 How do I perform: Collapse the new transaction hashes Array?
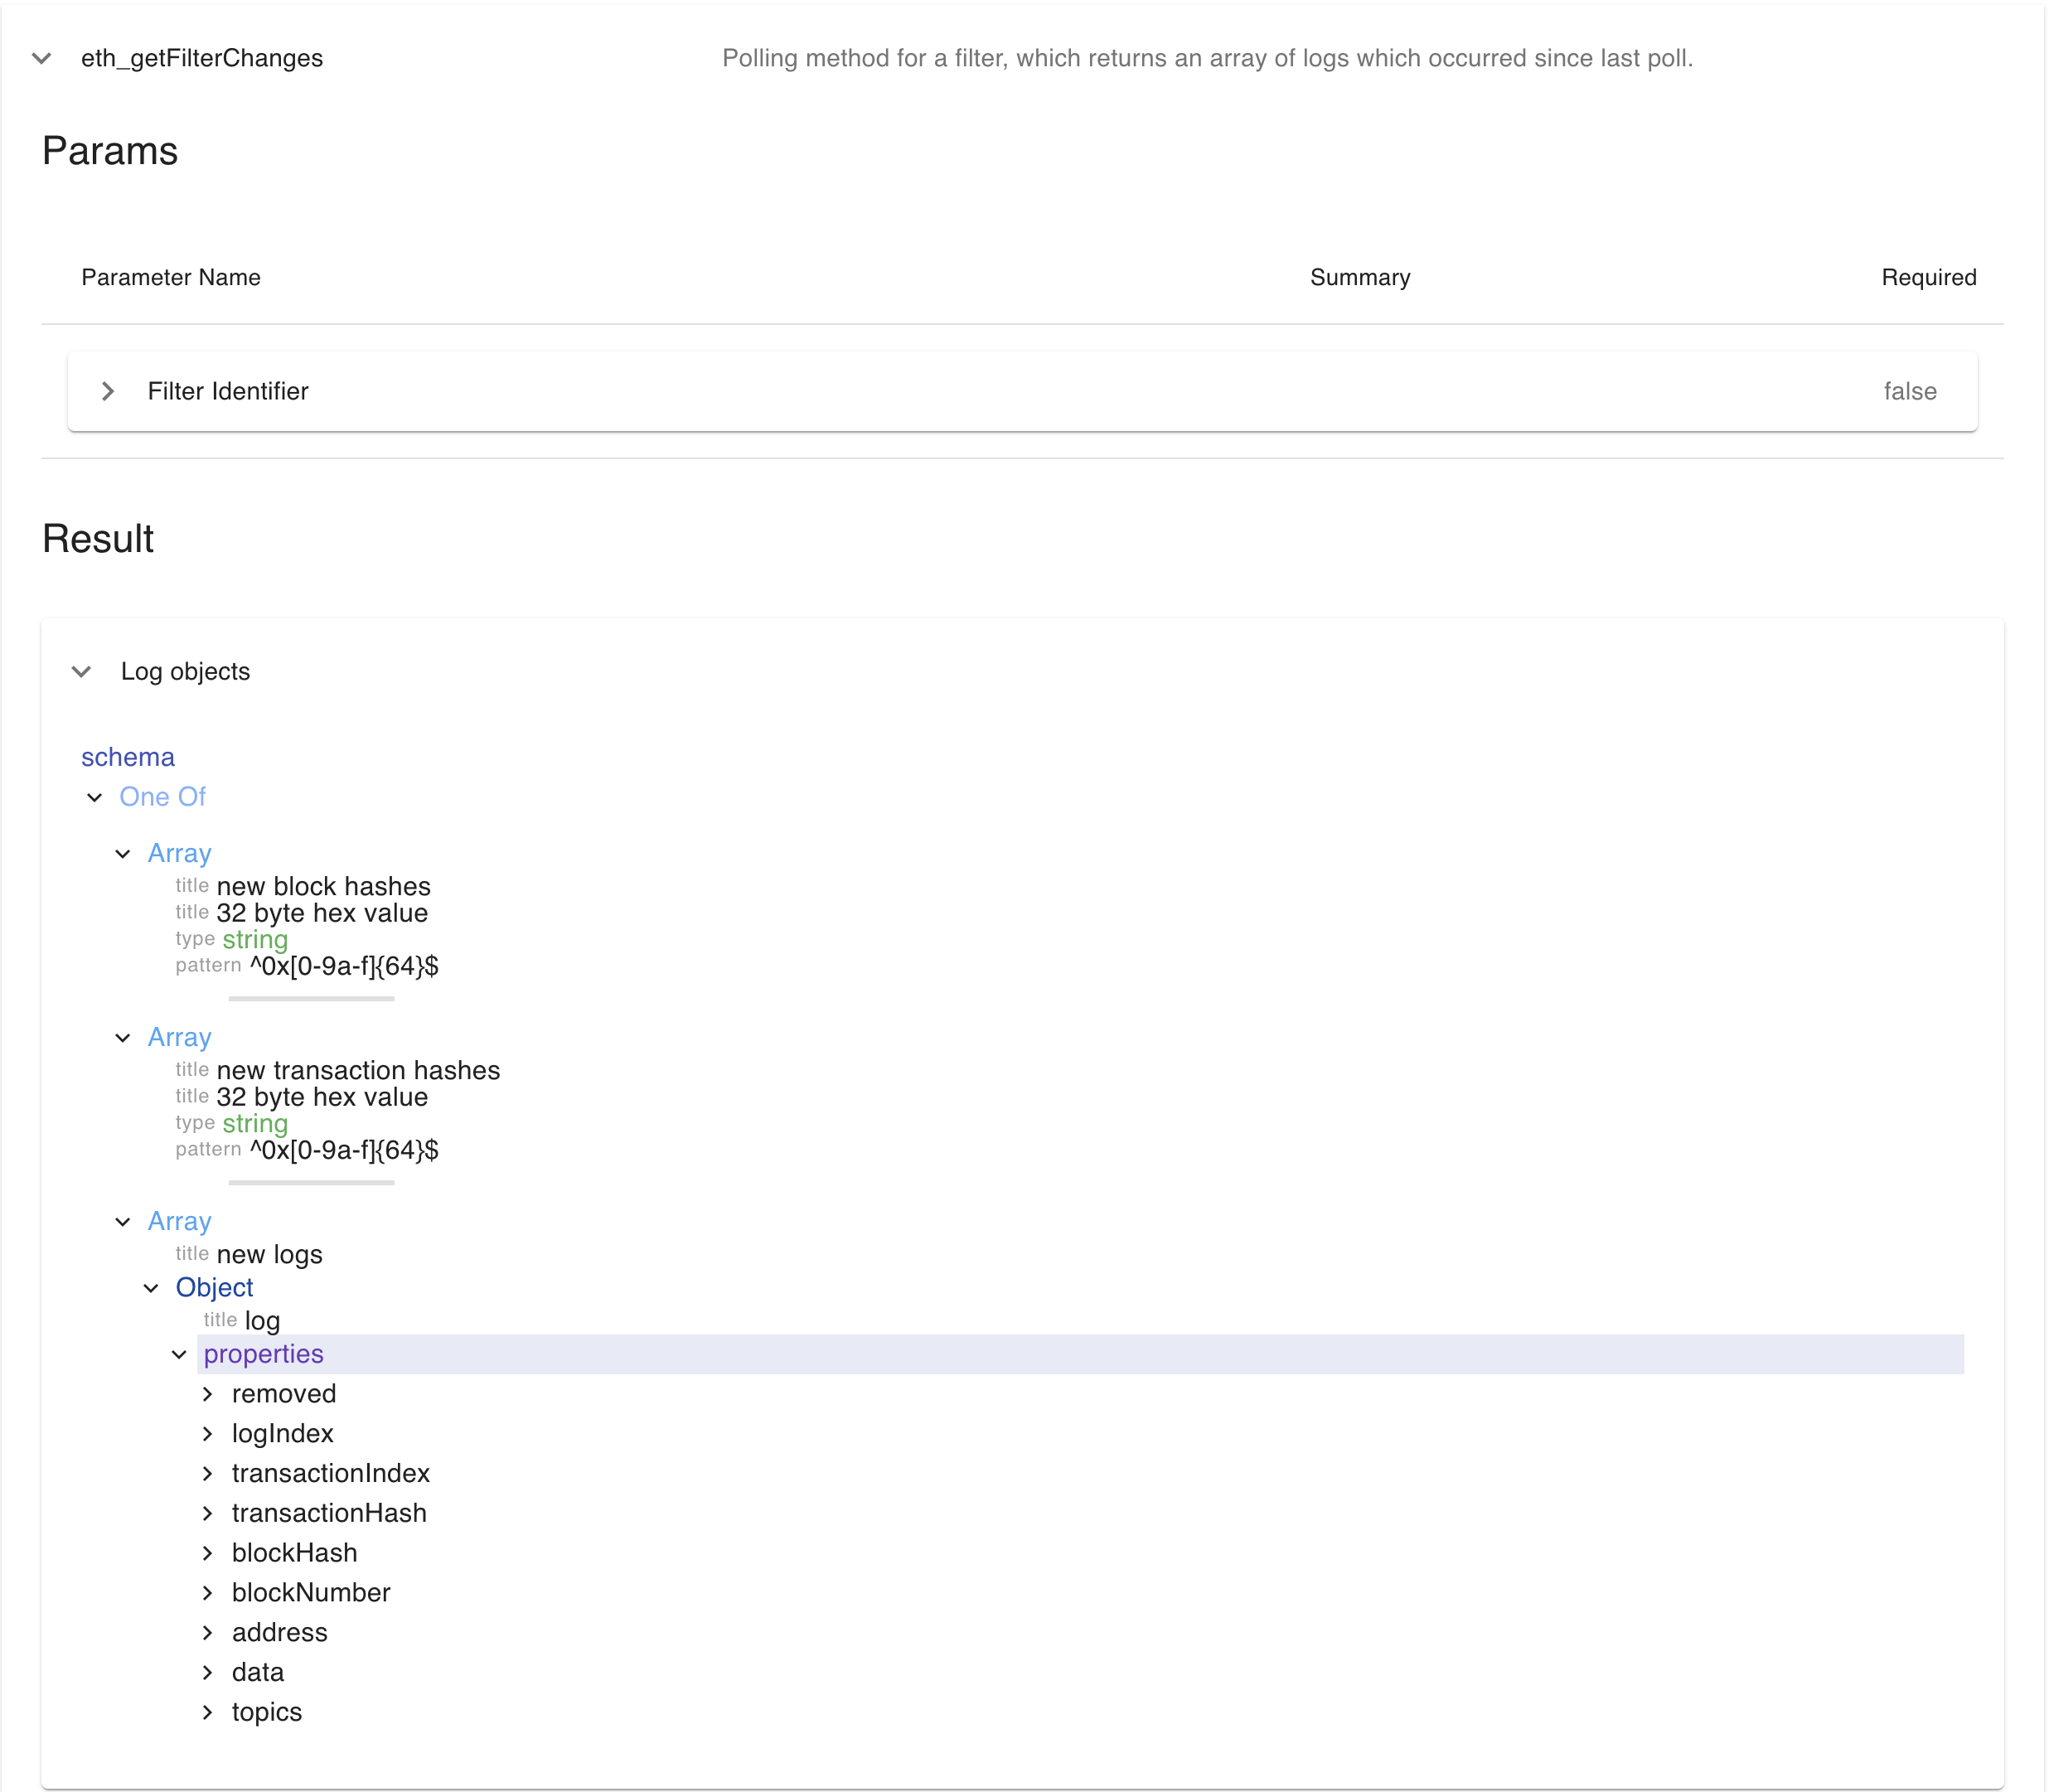tap(124, 1037)
